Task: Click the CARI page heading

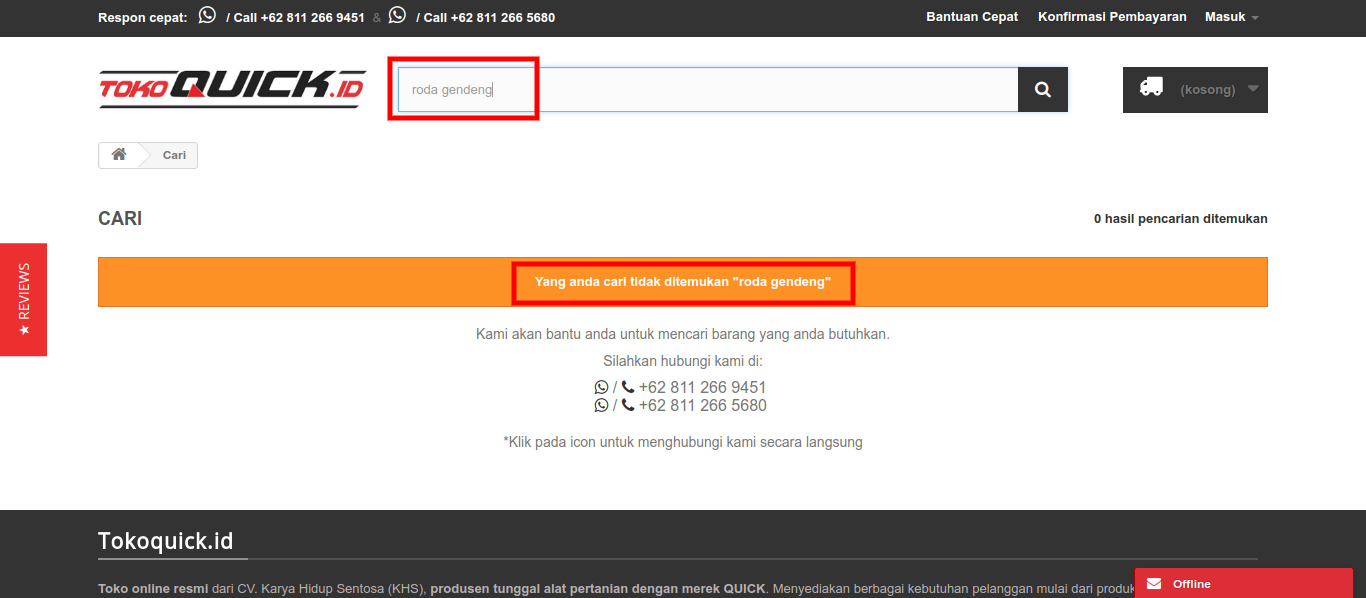Action: 120,218
